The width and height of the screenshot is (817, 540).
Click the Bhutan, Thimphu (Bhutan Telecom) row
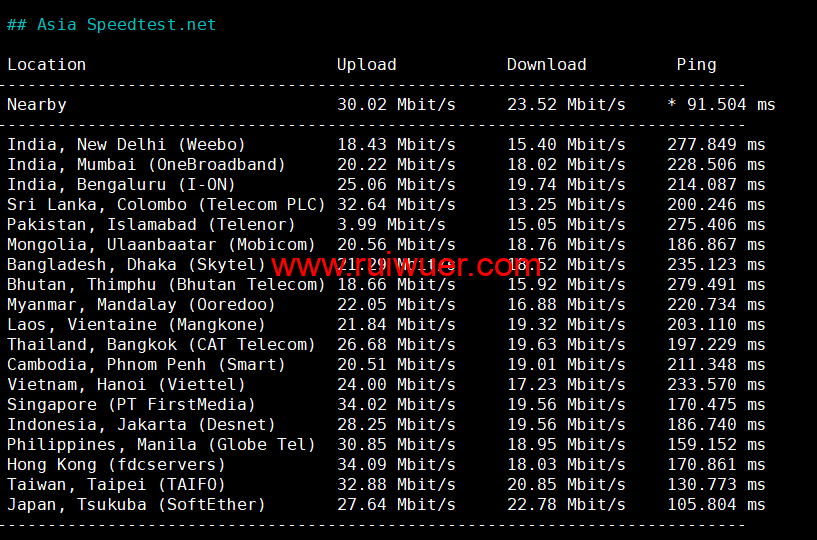pos(166,284)
